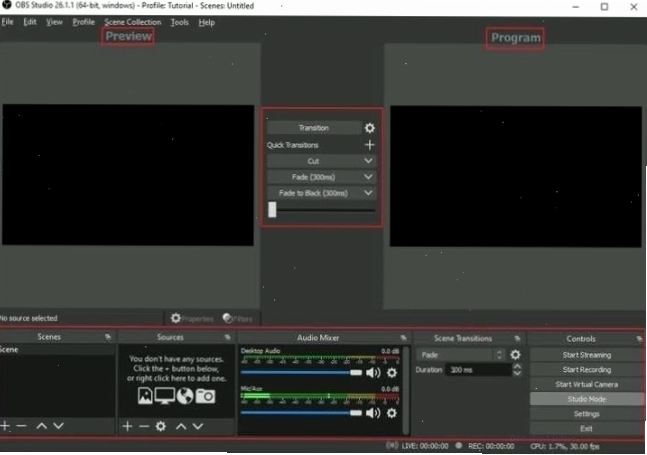The width and height of the screenshot is (647, 455).
Task: Expand the Cut quick transition dropdown
Action: pos(368,161)
